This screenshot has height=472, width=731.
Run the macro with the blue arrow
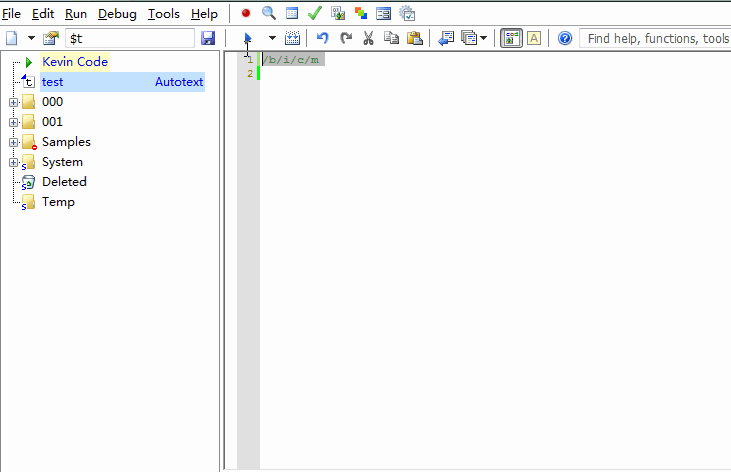(248, 38)
